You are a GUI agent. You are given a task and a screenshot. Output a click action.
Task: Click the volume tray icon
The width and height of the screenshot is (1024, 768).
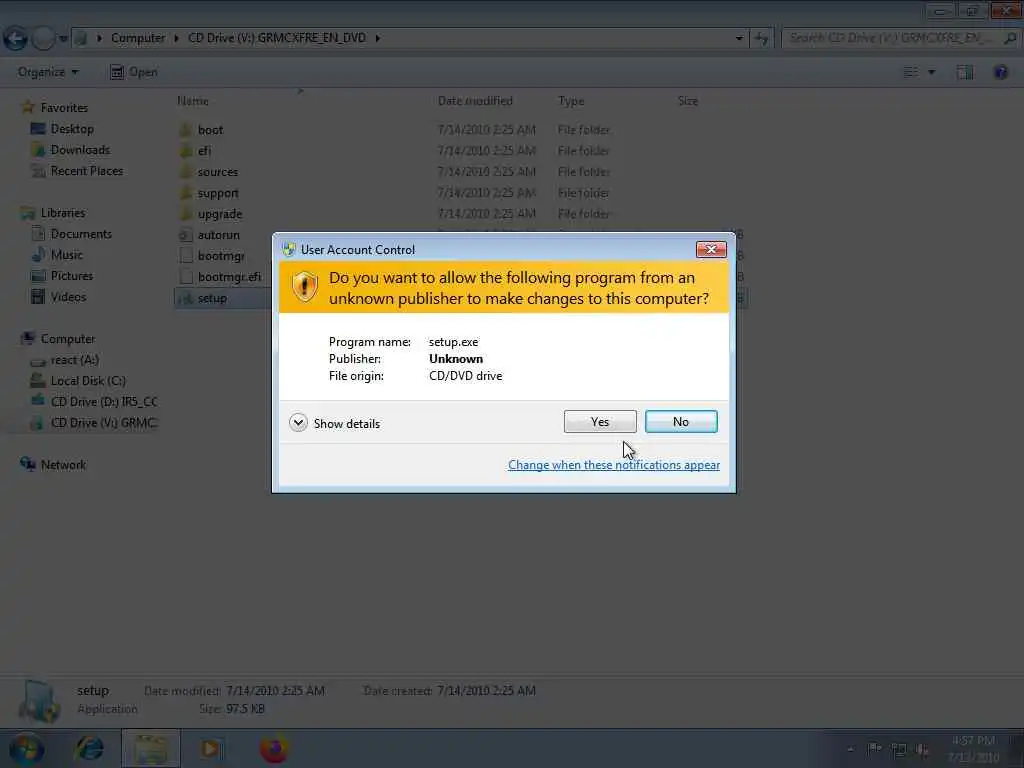(922, 750)
